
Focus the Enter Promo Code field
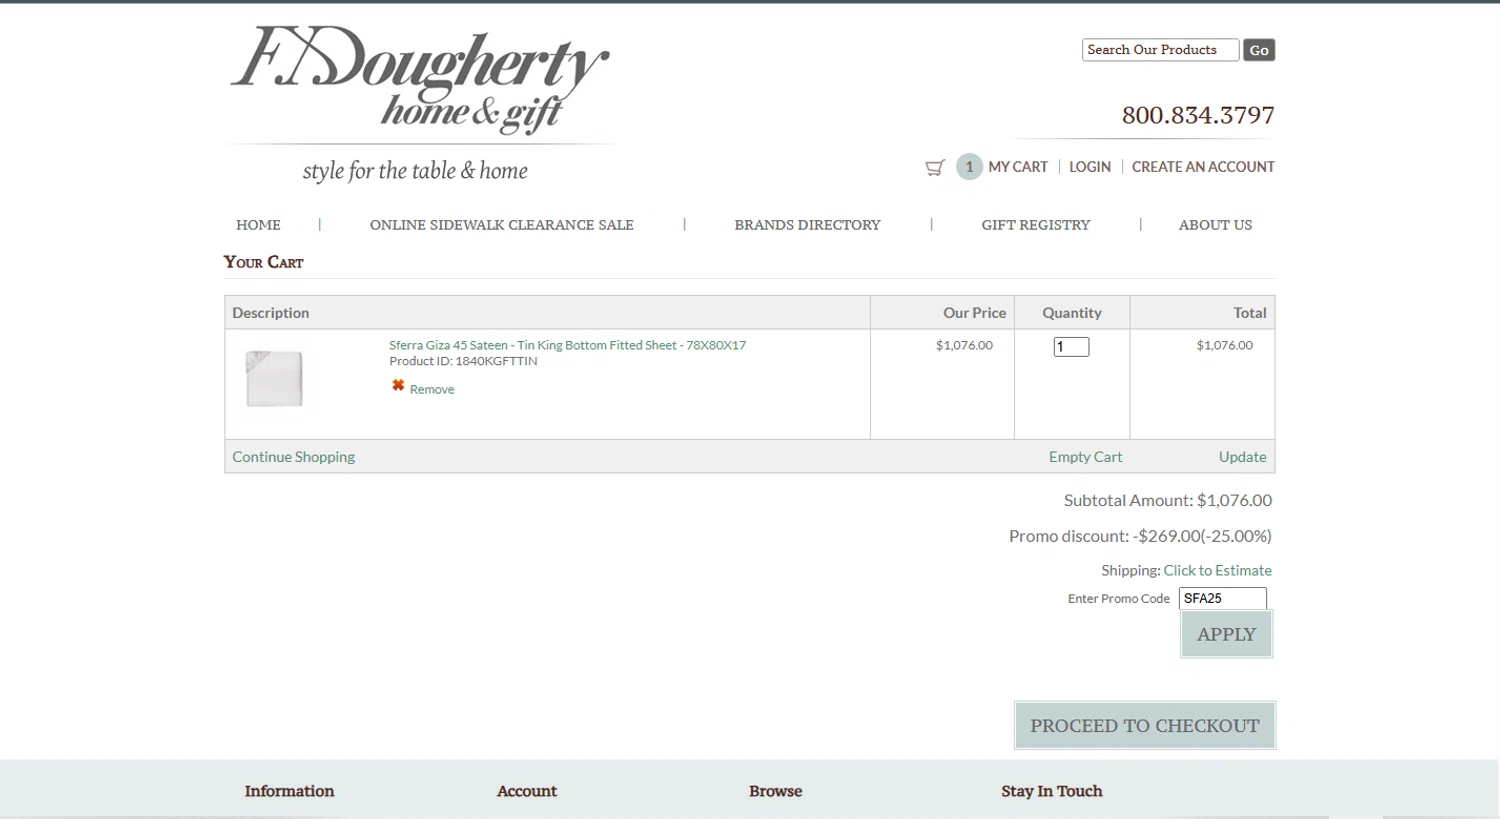point(1222,598)
